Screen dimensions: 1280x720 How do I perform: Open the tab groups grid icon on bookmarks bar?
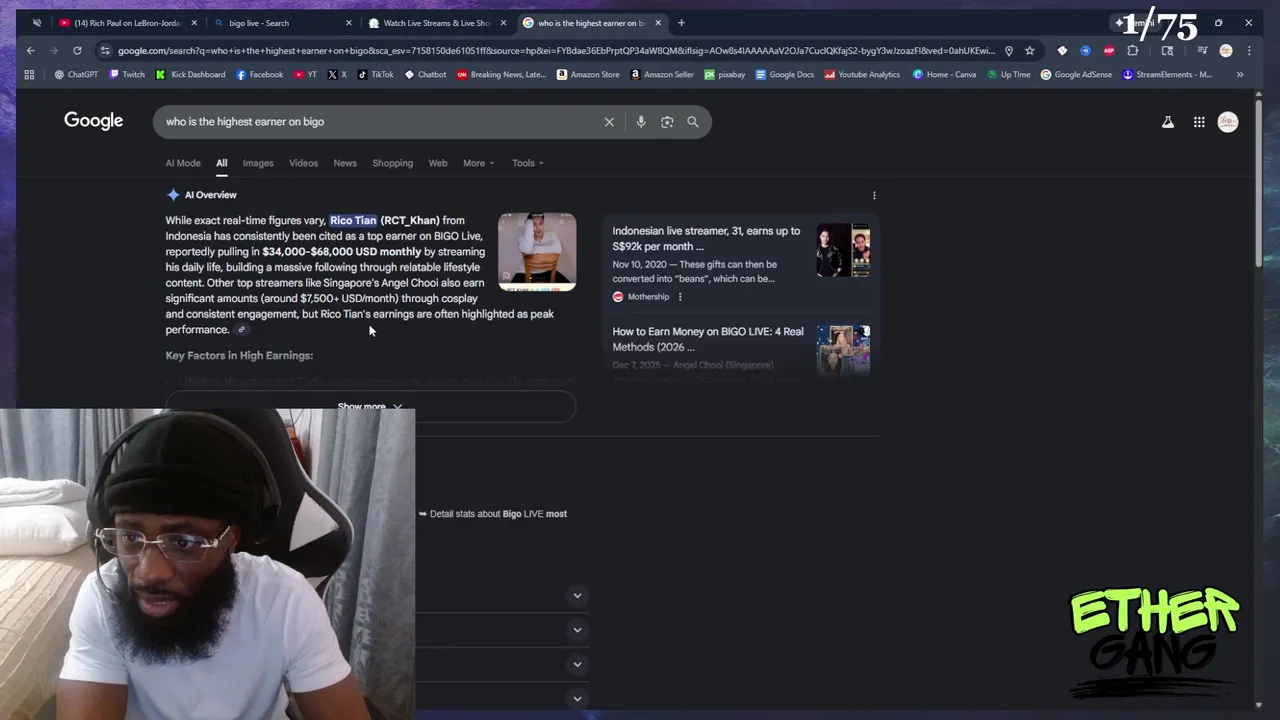pyautogui.click(x=29, y=74)
